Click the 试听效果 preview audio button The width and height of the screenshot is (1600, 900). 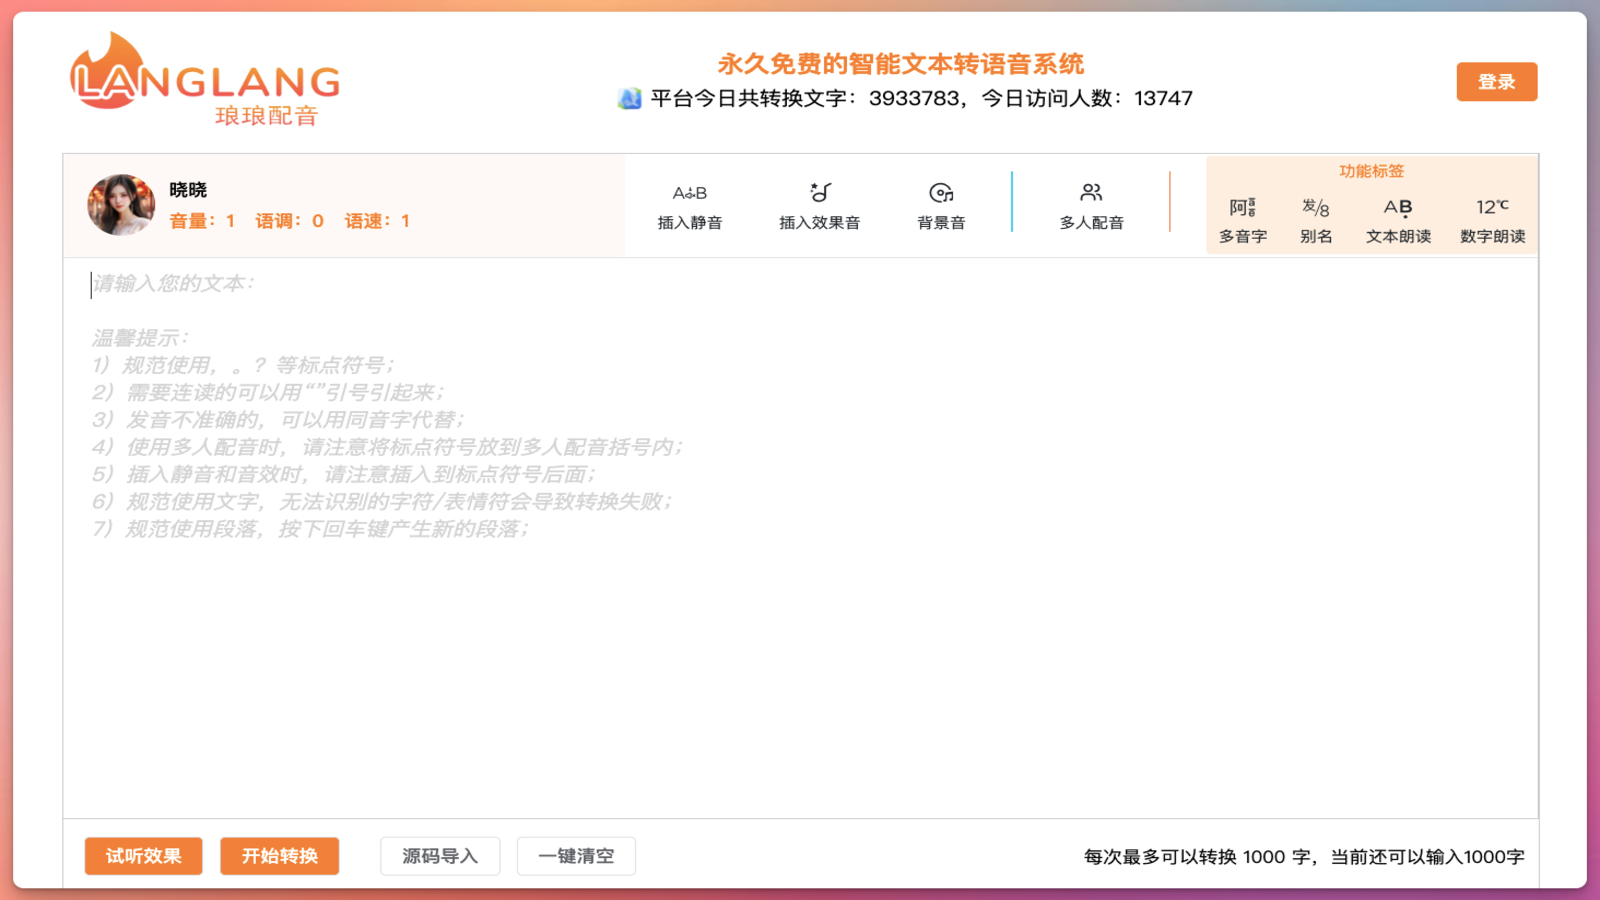pyautogui.click(x=142, y=855)
